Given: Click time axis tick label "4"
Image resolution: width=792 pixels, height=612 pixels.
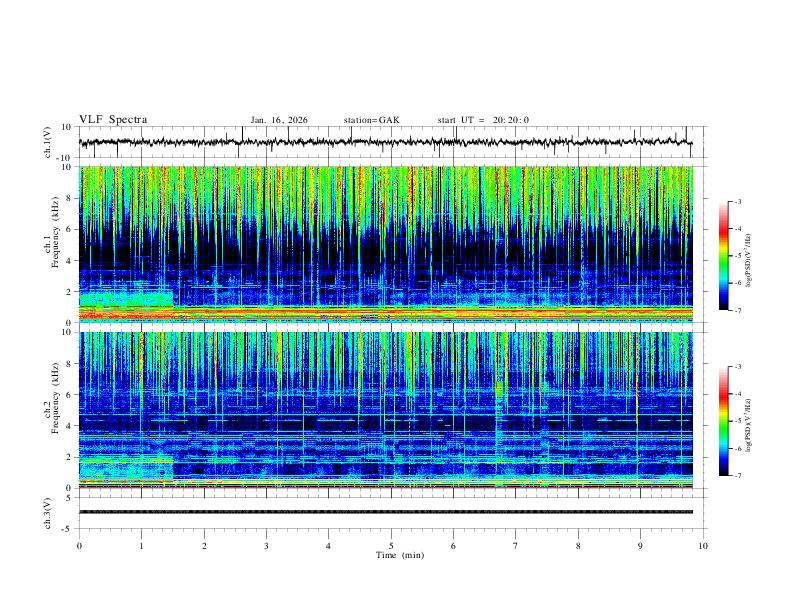Looking at the screenshot, I should pyautogui.click(x=328, y=546).
